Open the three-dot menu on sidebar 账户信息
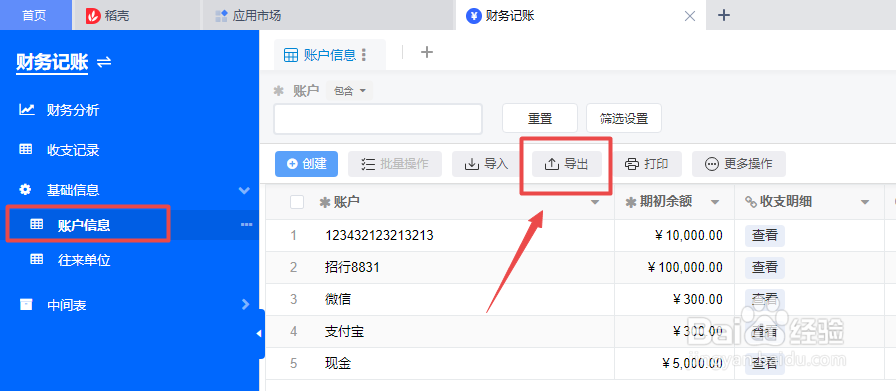This screenshot has height=391, width=896. click(247, 225)
